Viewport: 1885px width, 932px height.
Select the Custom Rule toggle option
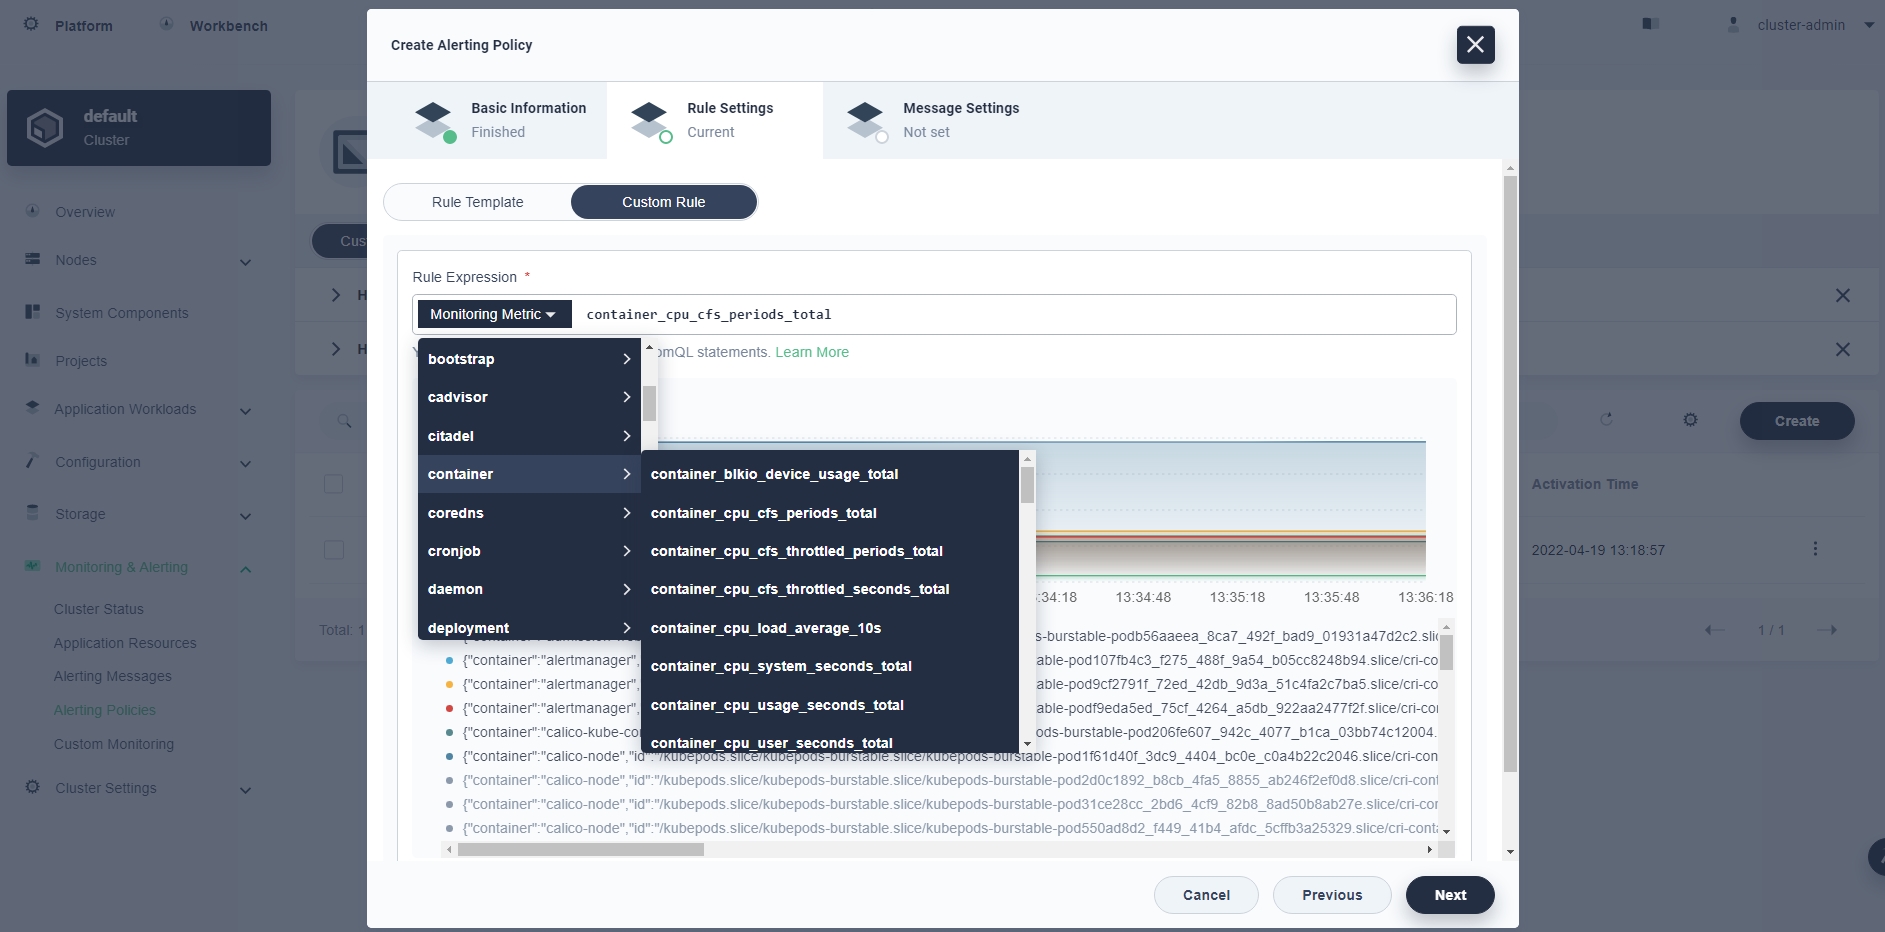(x=663, y=202)
